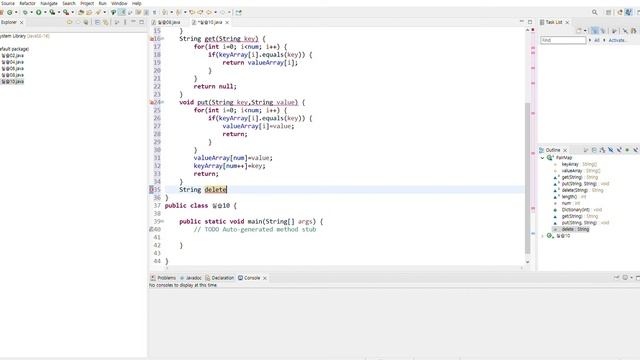The image size is (640, 360).
Task: Click the Debug bug icon in toolbar
Action: pyautogui.click(x=25, y=12)
